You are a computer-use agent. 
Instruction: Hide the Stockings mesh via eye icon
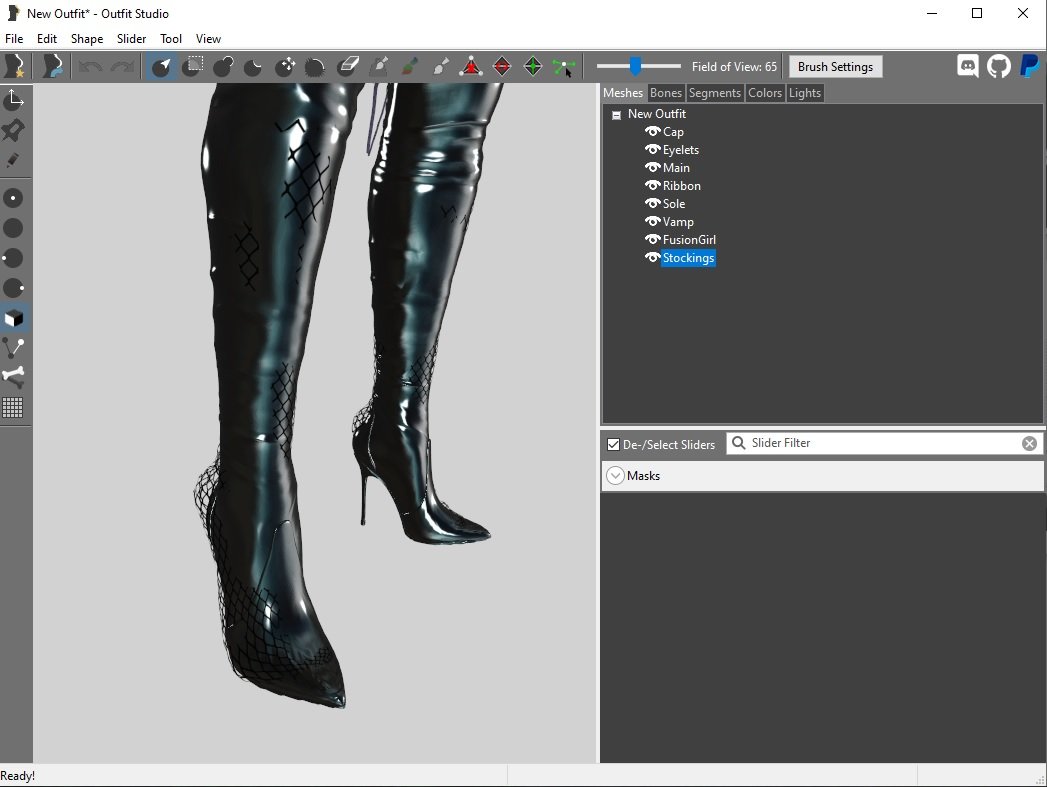652,258
